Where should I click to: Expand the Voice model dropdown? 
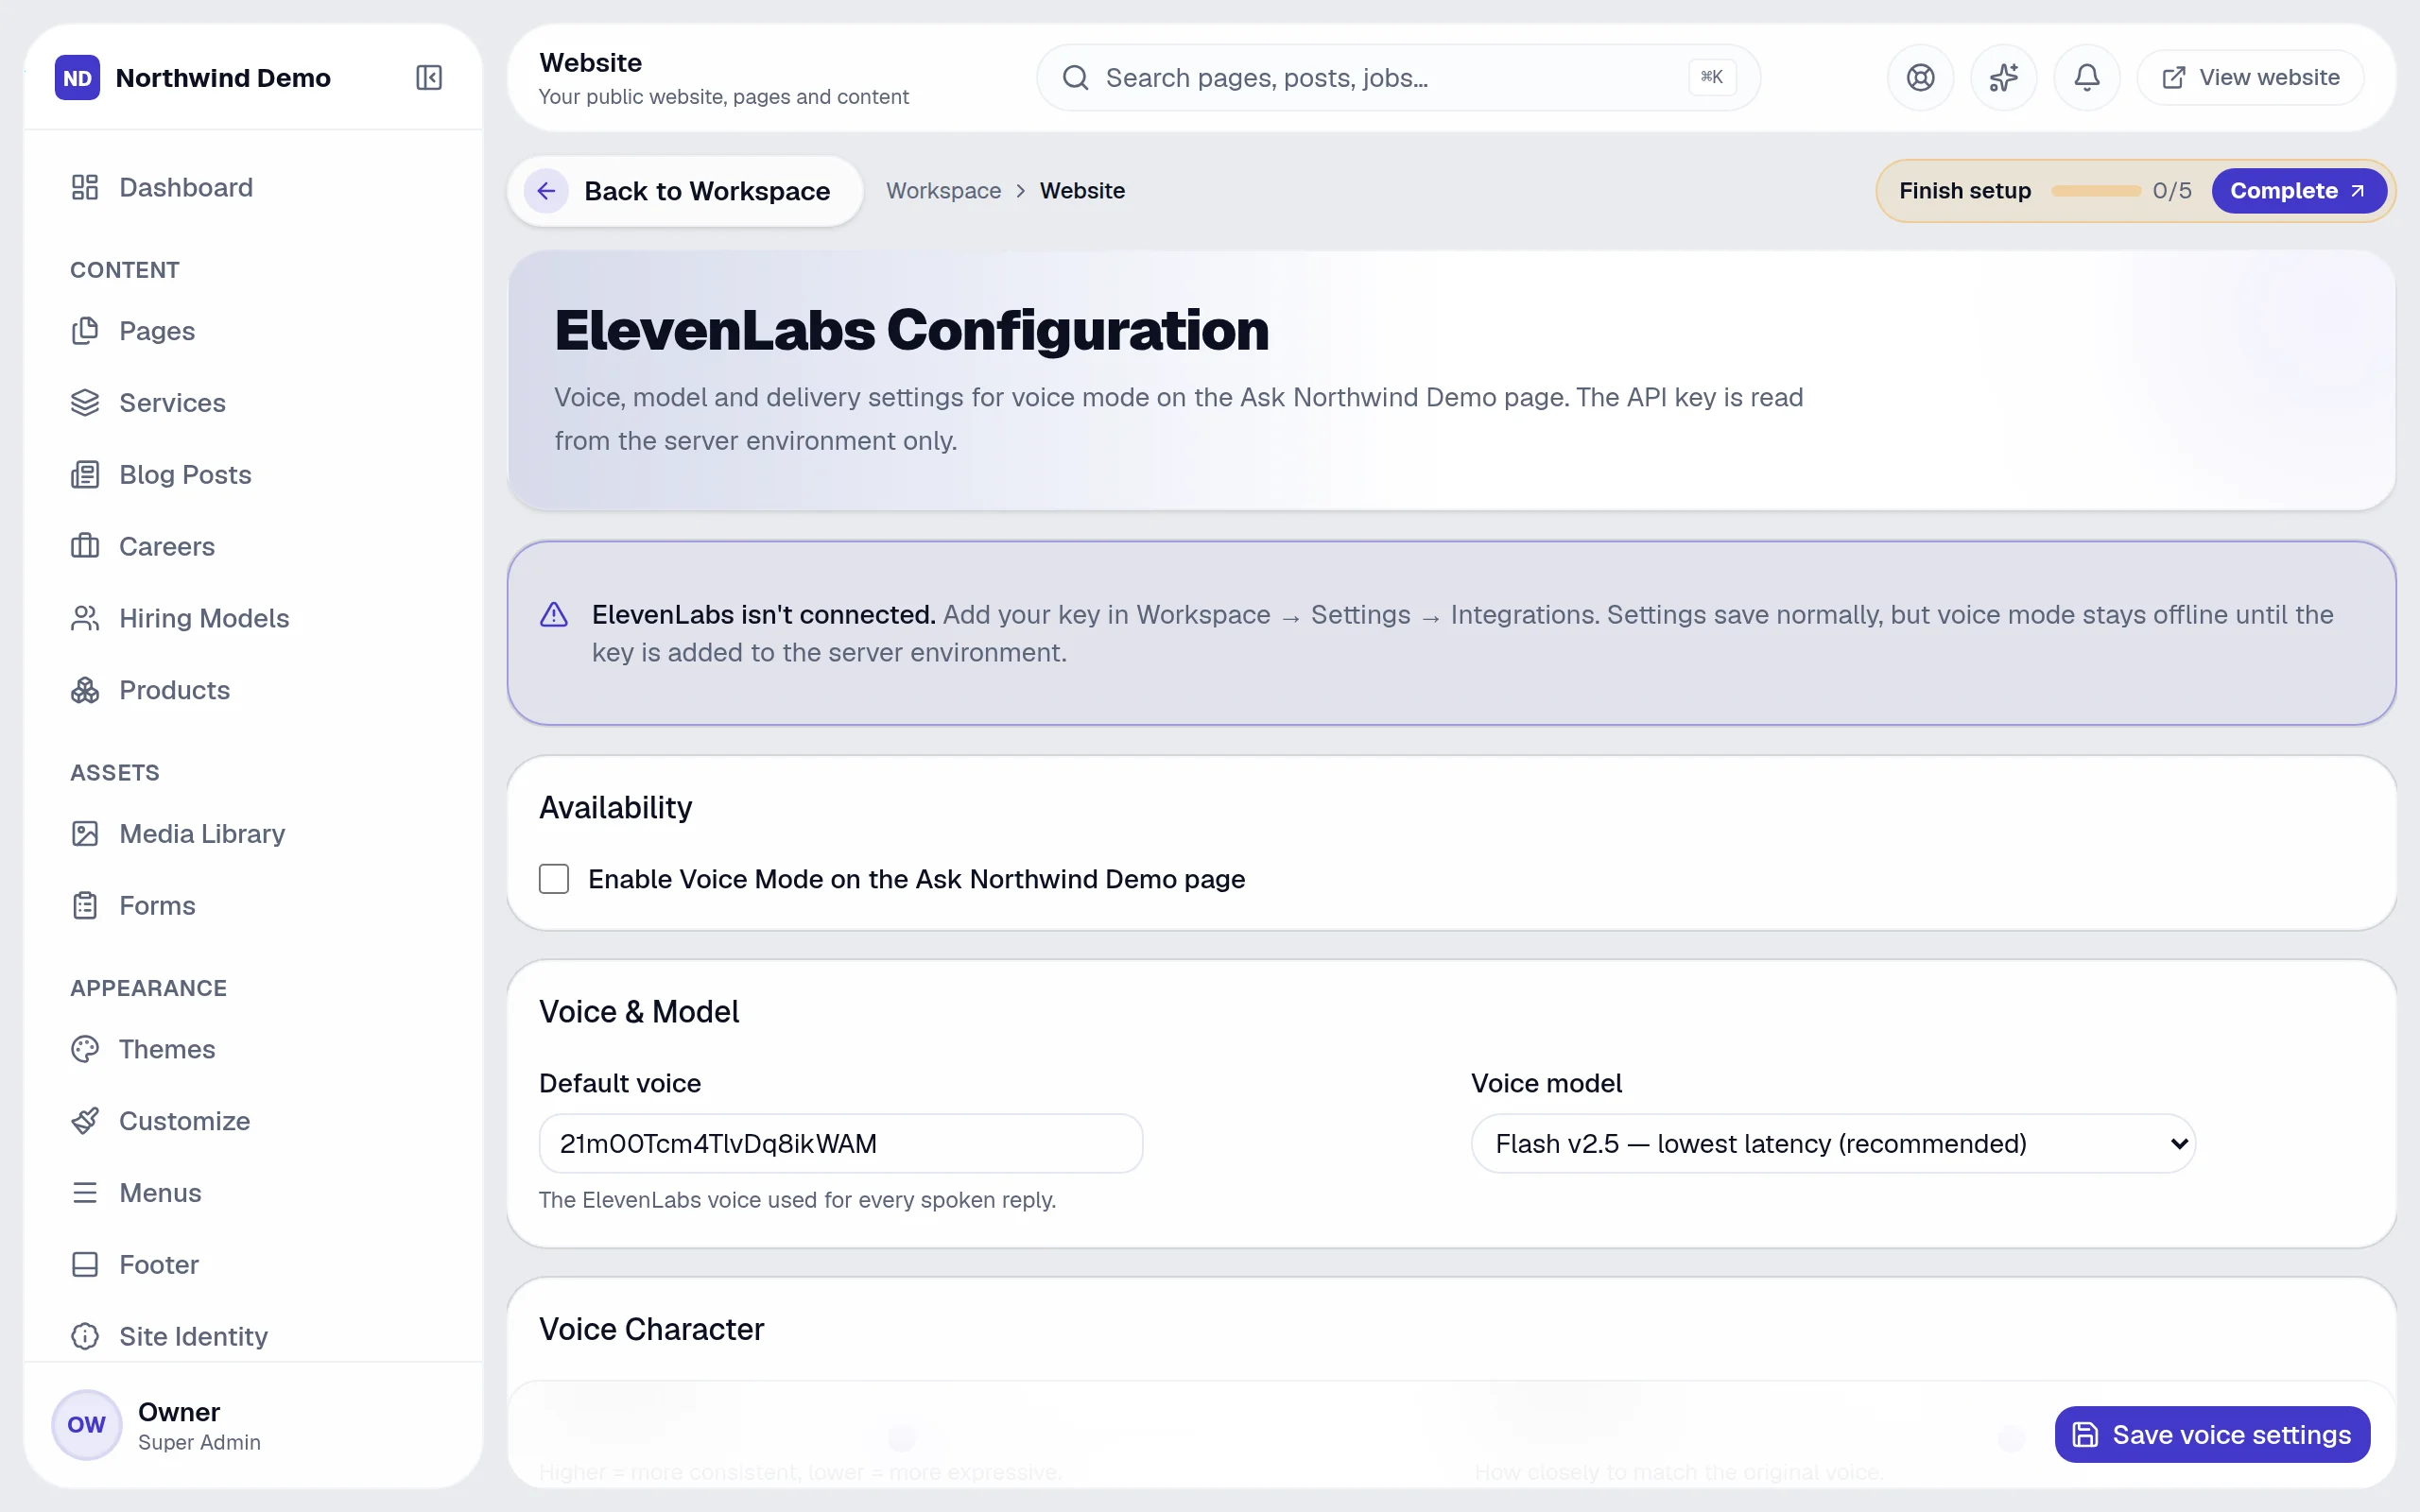click(x=1833, y=1143)
